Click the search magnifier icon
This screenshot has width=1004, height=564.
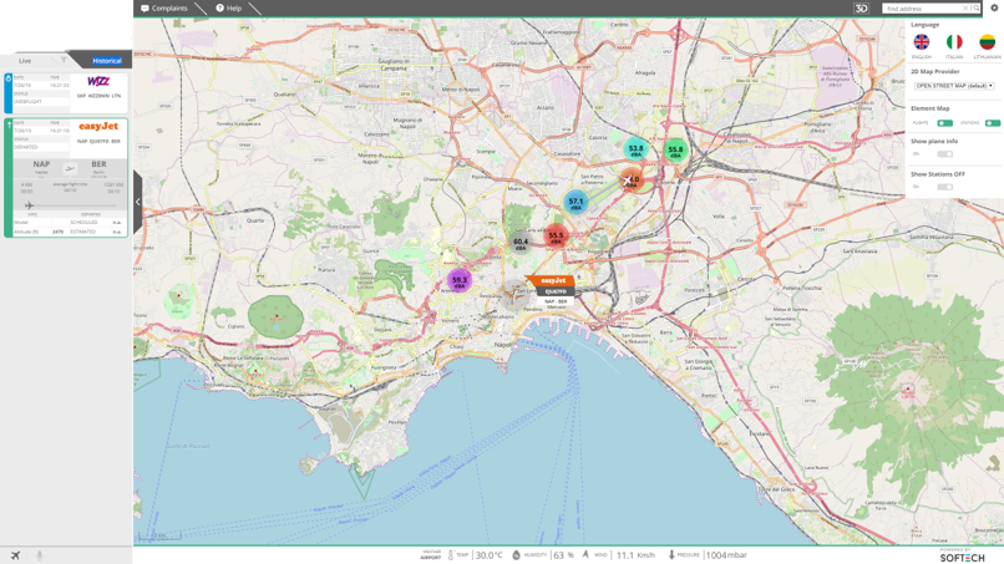(976, 8)
